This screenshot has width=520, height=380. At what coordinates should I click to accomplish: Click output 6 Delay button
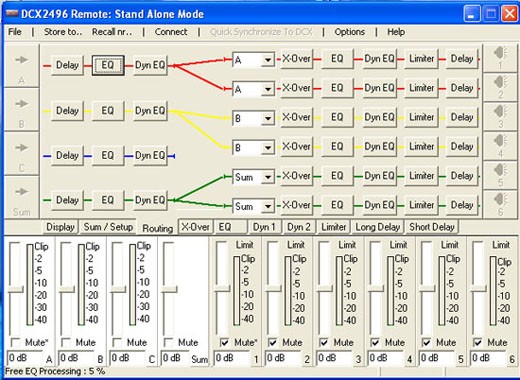click(x=462, y=205)
